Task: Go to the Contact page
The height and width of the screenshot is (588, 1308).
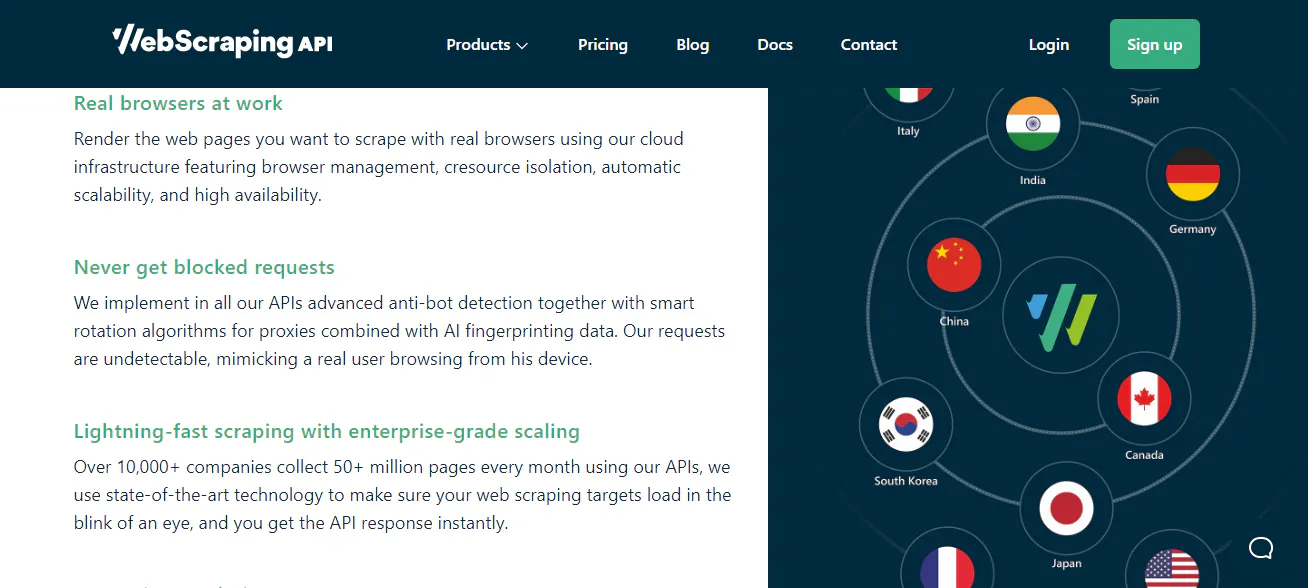Action: (868, 44)
